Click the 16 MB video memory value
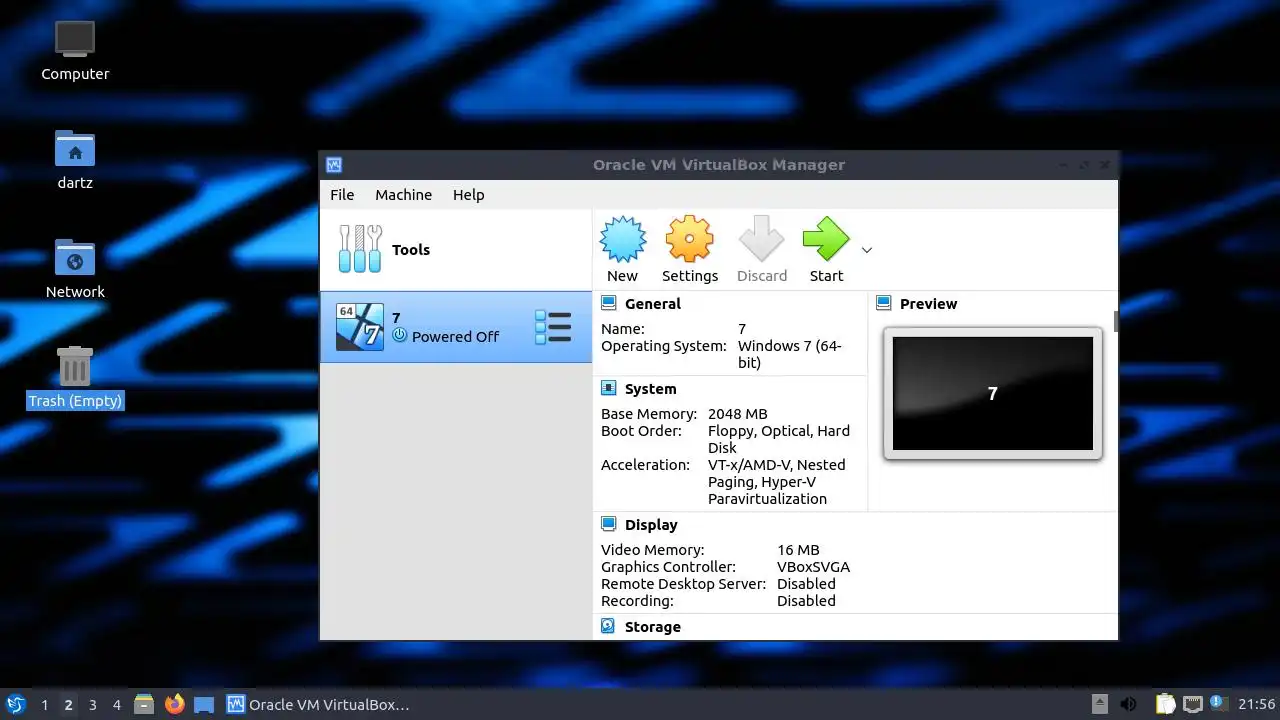The image size is (1280, 720). [x=798, y=550]
